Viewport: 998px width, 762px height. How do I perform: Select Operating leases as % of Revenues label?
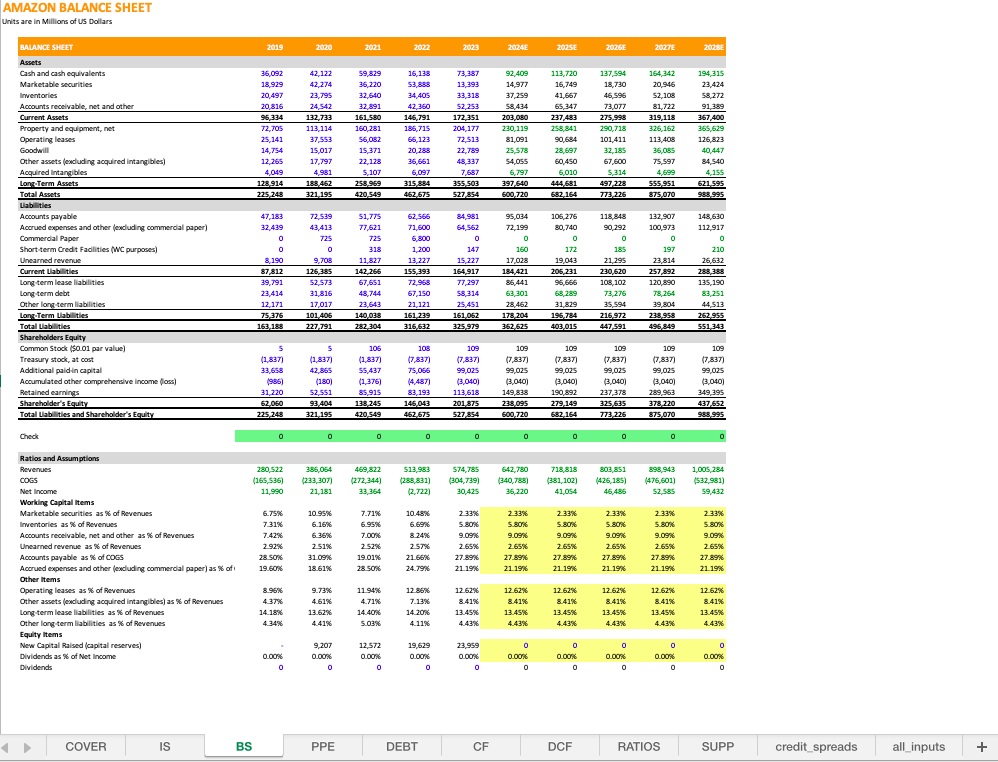tap(77, 591)
